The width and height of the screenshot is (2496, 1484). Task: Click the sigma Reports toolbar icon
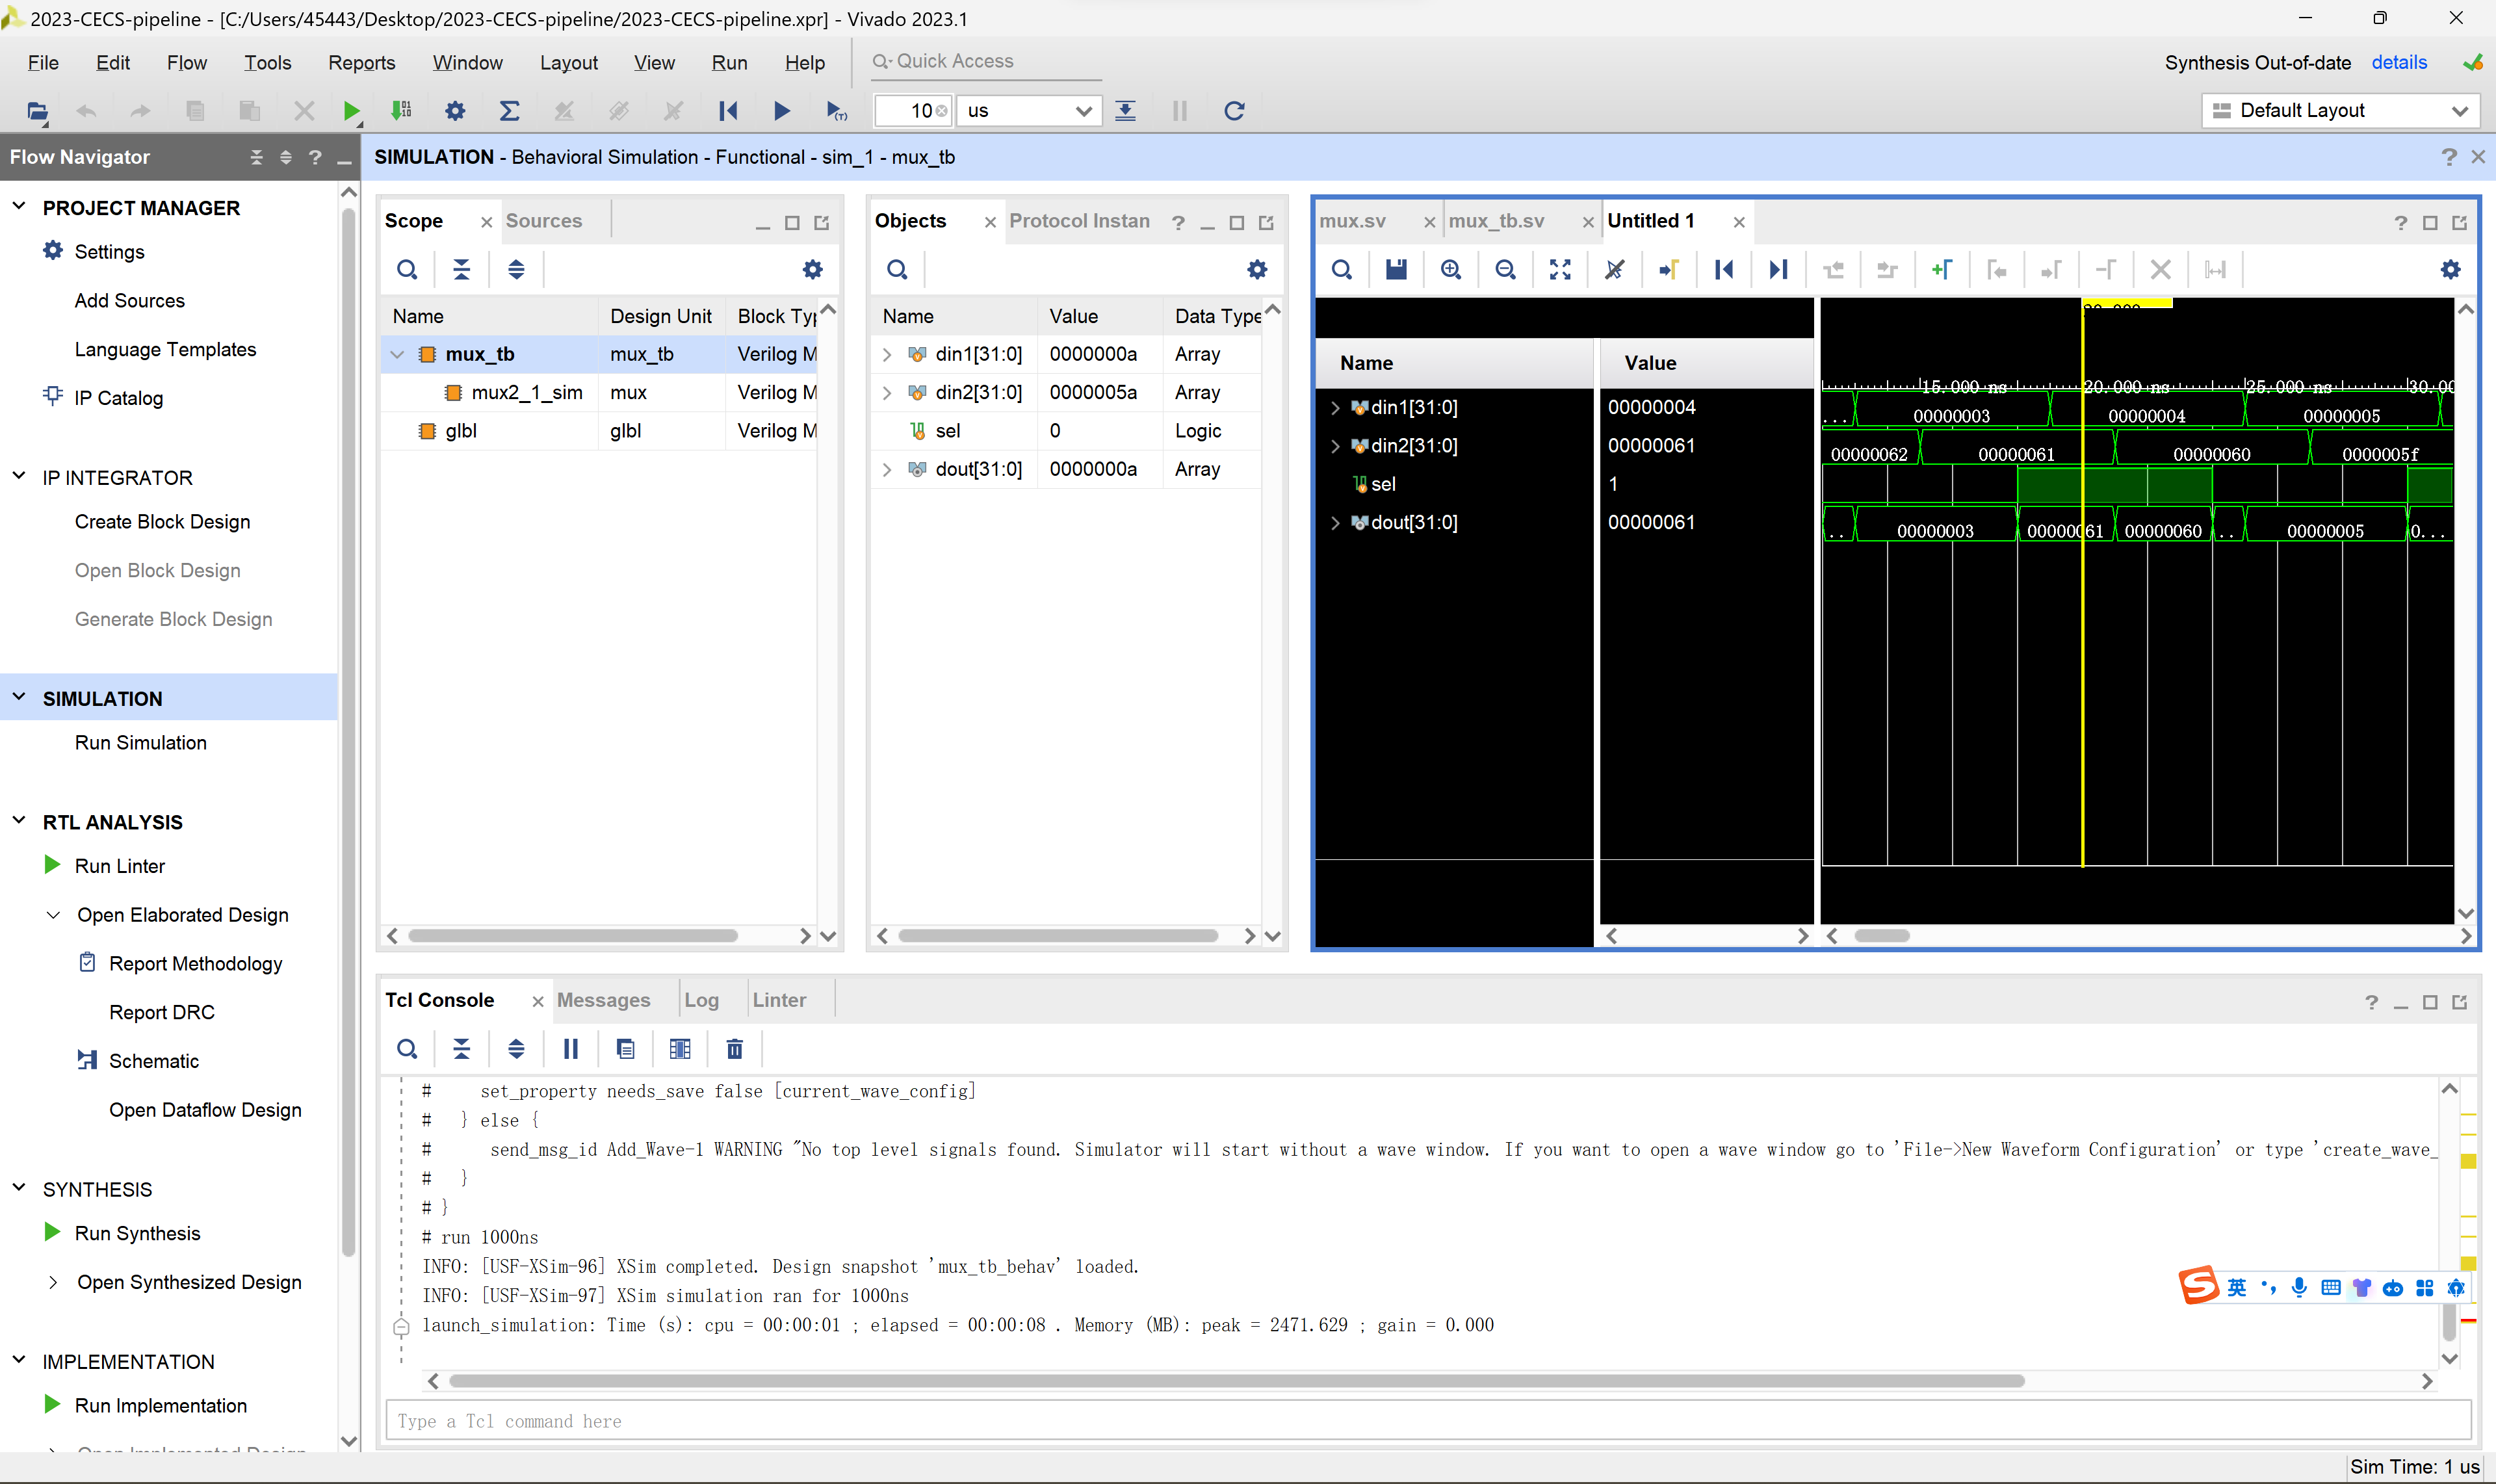point(509,111)
